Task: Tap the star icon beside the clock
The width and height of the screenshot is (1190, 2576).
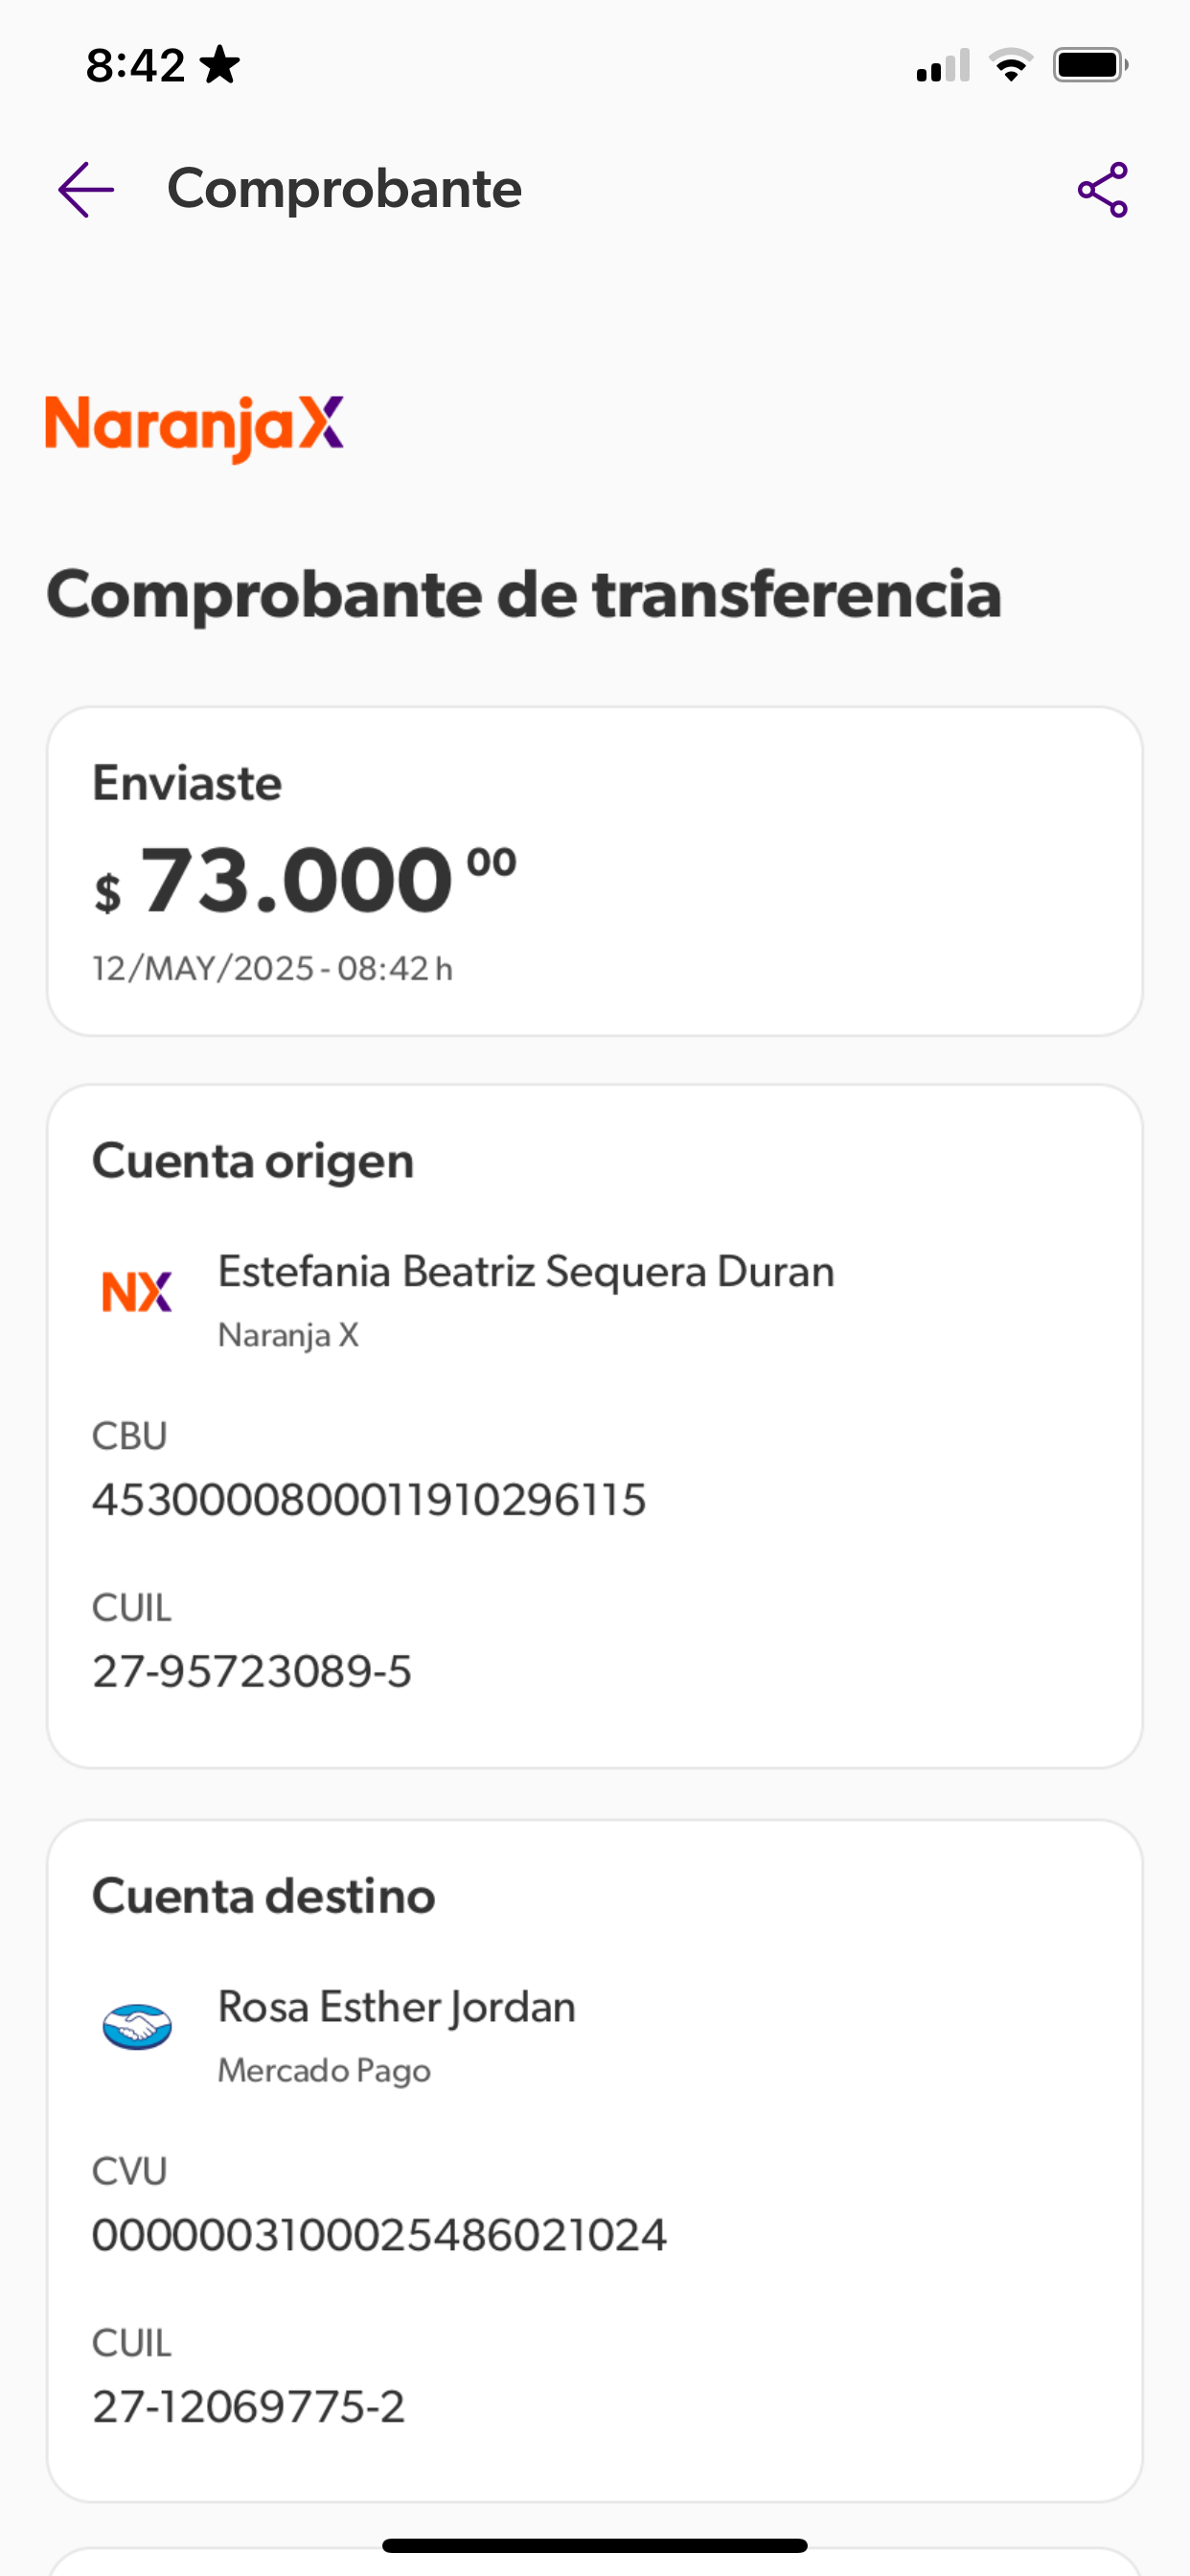Action: point(219,66)
